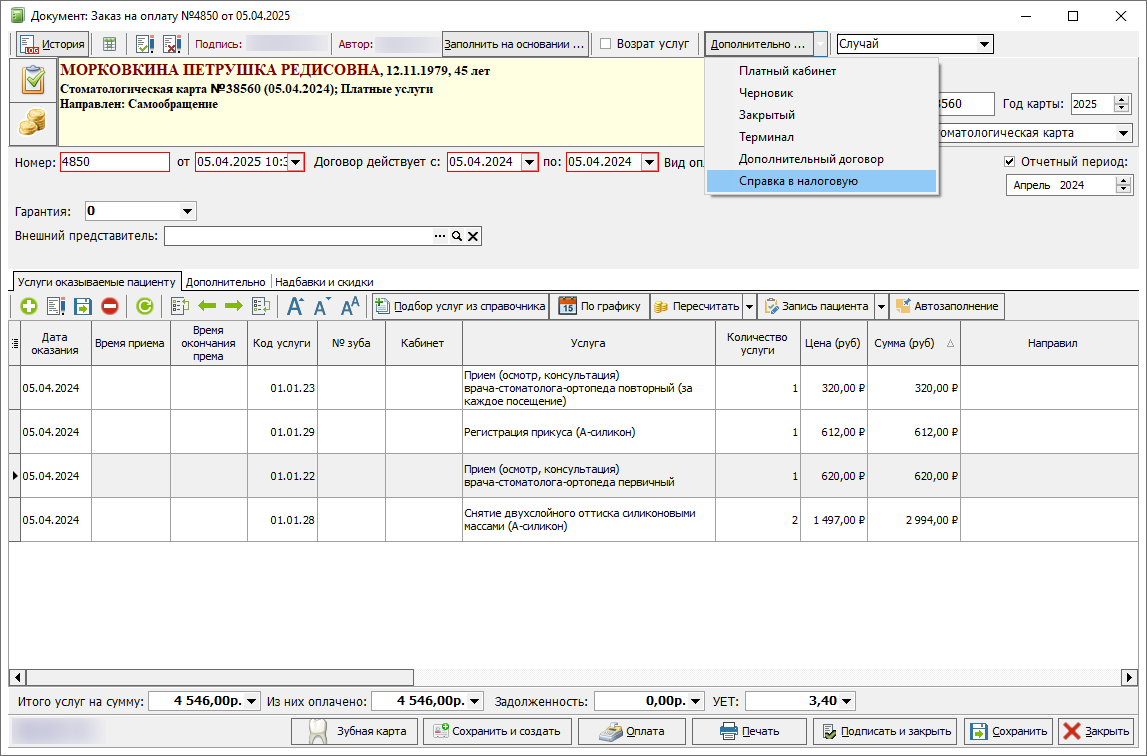This screenshot has height=756, width=1147.
Task: Click Подбор услуг из справочника button
Action: point(460,307)
